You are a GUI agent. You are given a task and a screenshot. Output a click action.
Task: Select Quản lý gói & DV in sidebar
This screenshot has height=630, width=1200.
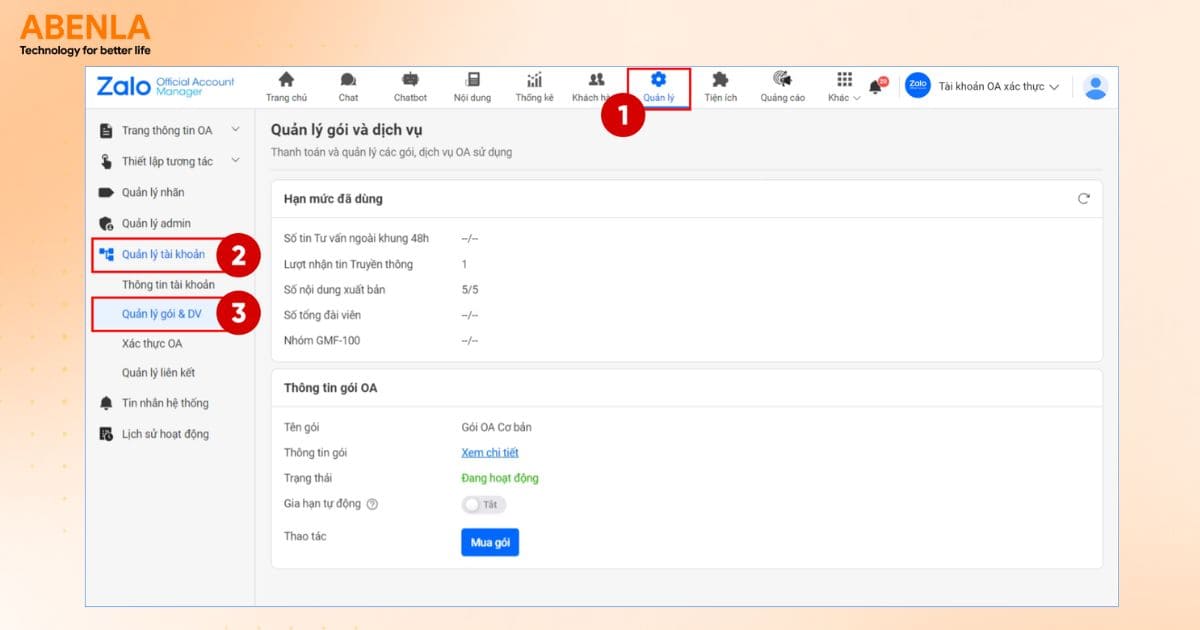(162, 314)
